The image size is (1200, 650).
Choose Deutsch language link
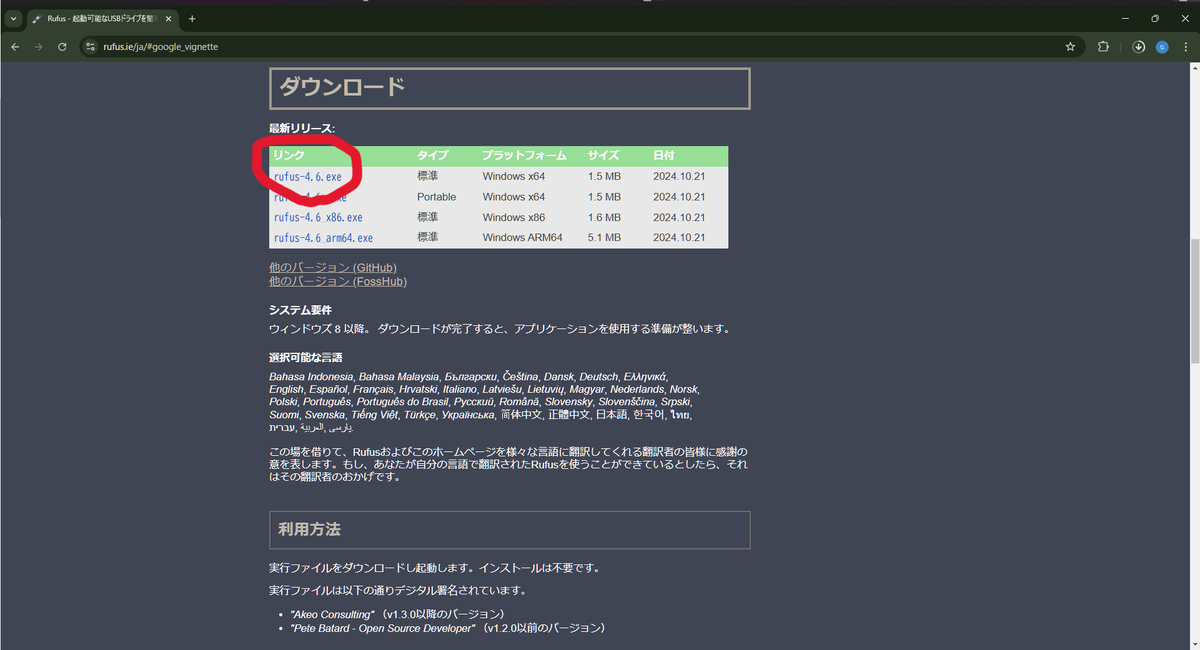click(x=599, y=376)
